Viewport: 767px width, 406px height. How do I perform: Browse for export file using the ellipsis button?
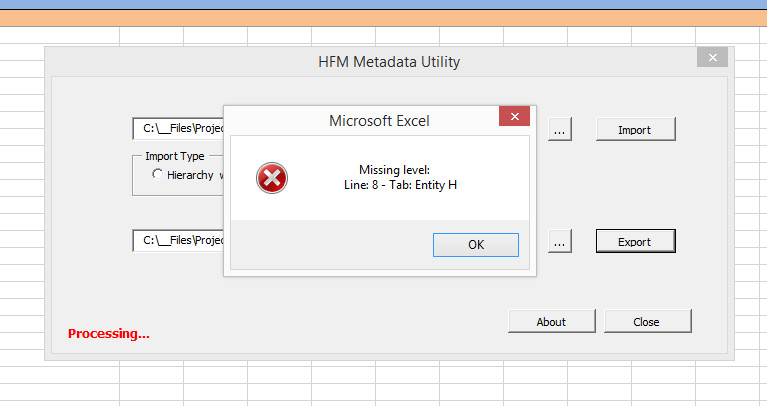[x=560, y=242]
